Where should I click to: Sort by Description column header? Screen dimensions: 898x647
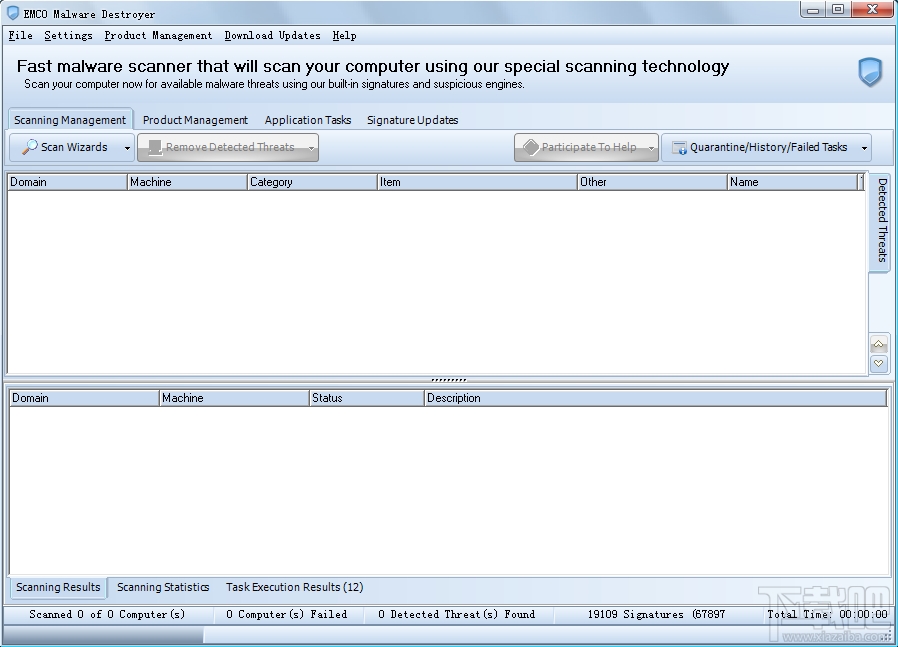tap(656, 398)
